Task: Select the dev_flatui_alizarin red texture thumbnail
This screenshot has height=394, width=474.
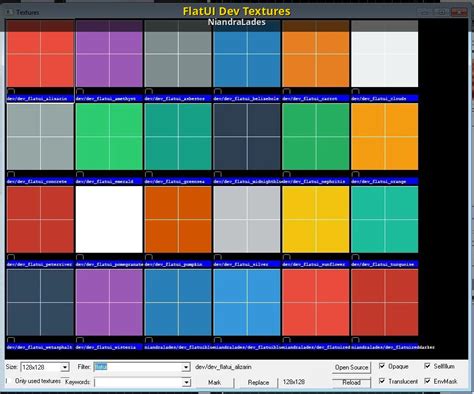Action: click(40, 53)
